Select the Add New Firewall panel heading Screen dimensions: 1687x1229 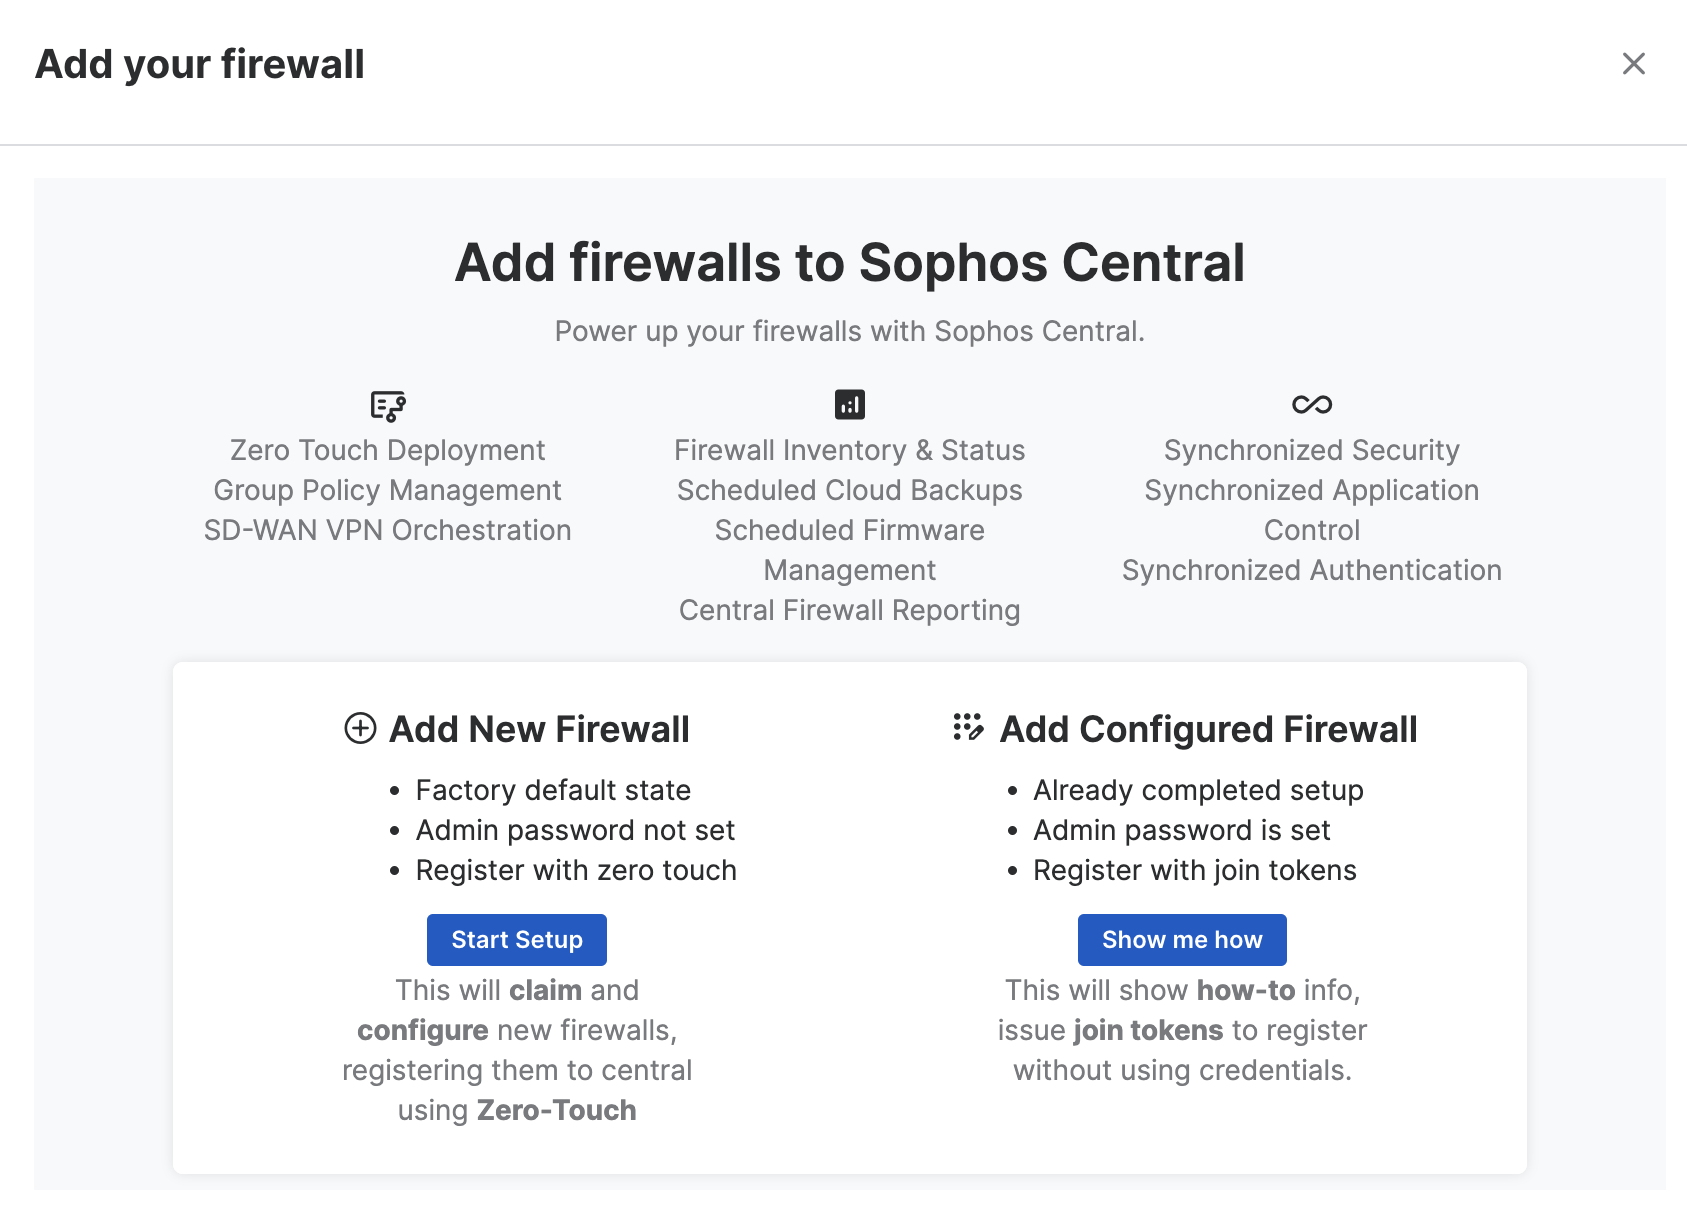539,729
